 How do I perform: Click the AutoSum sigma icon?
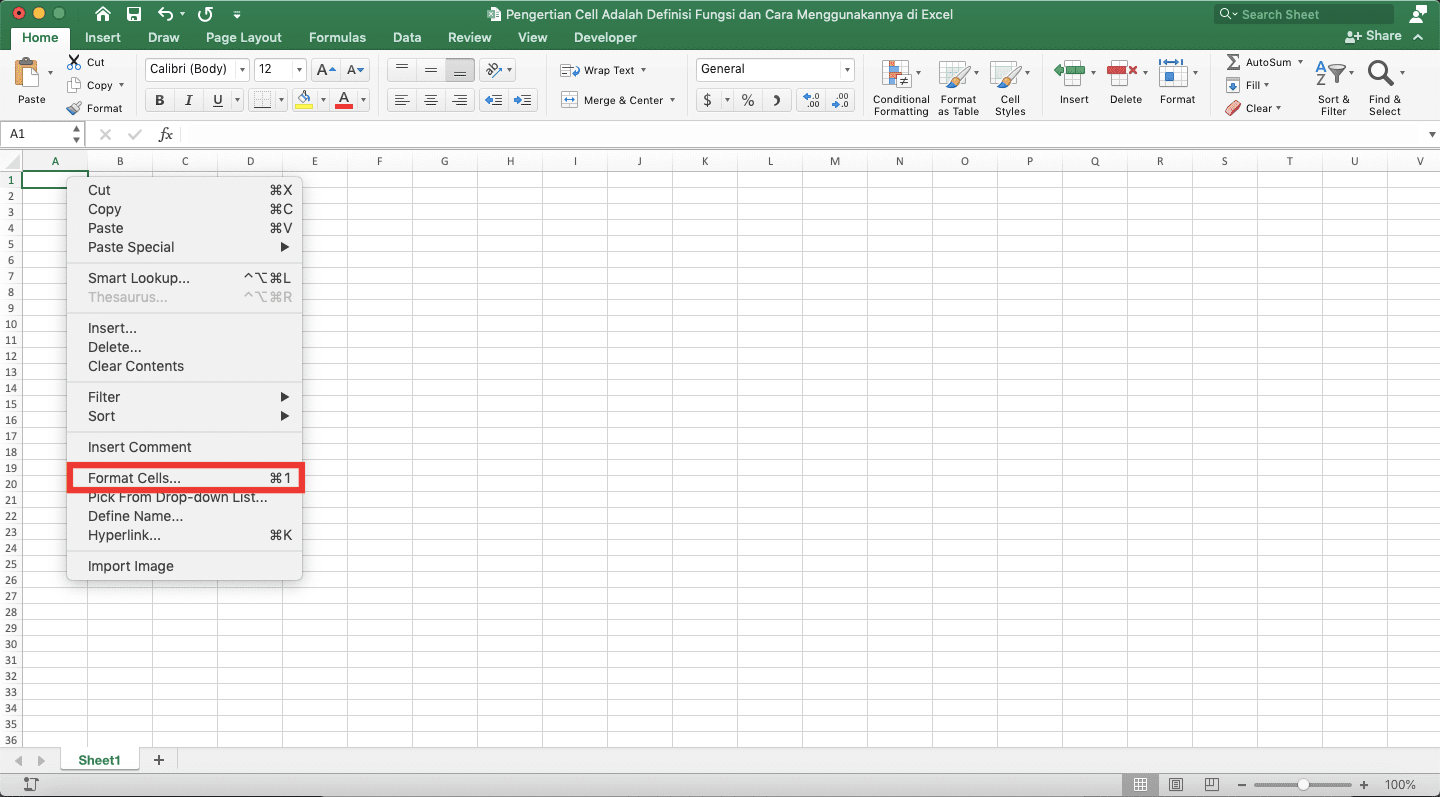[1233, 62]
